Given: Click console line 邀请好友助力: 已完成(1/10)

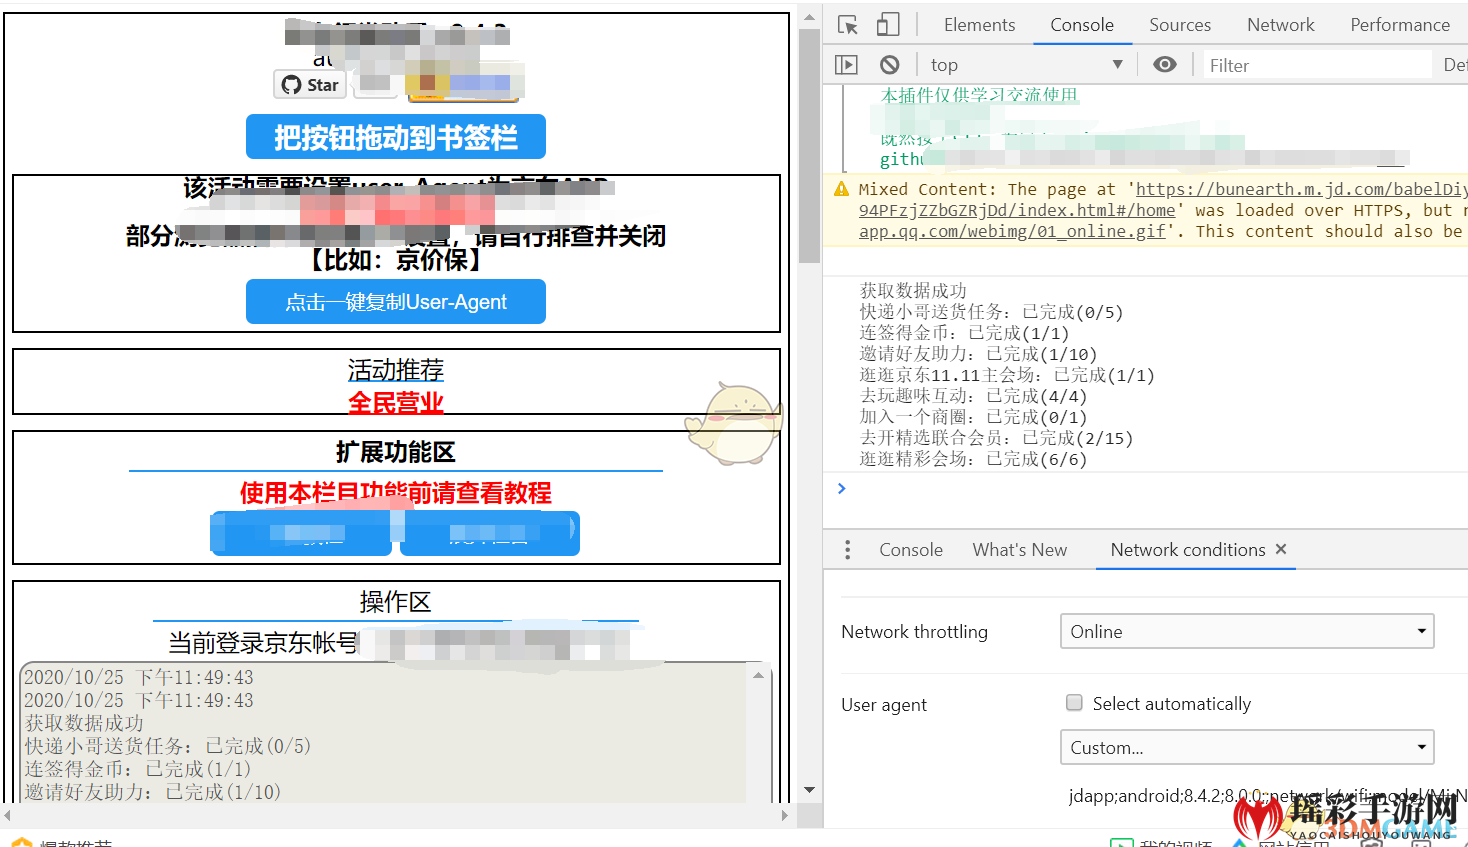Looking at the screenshot, I should [978, 354].
